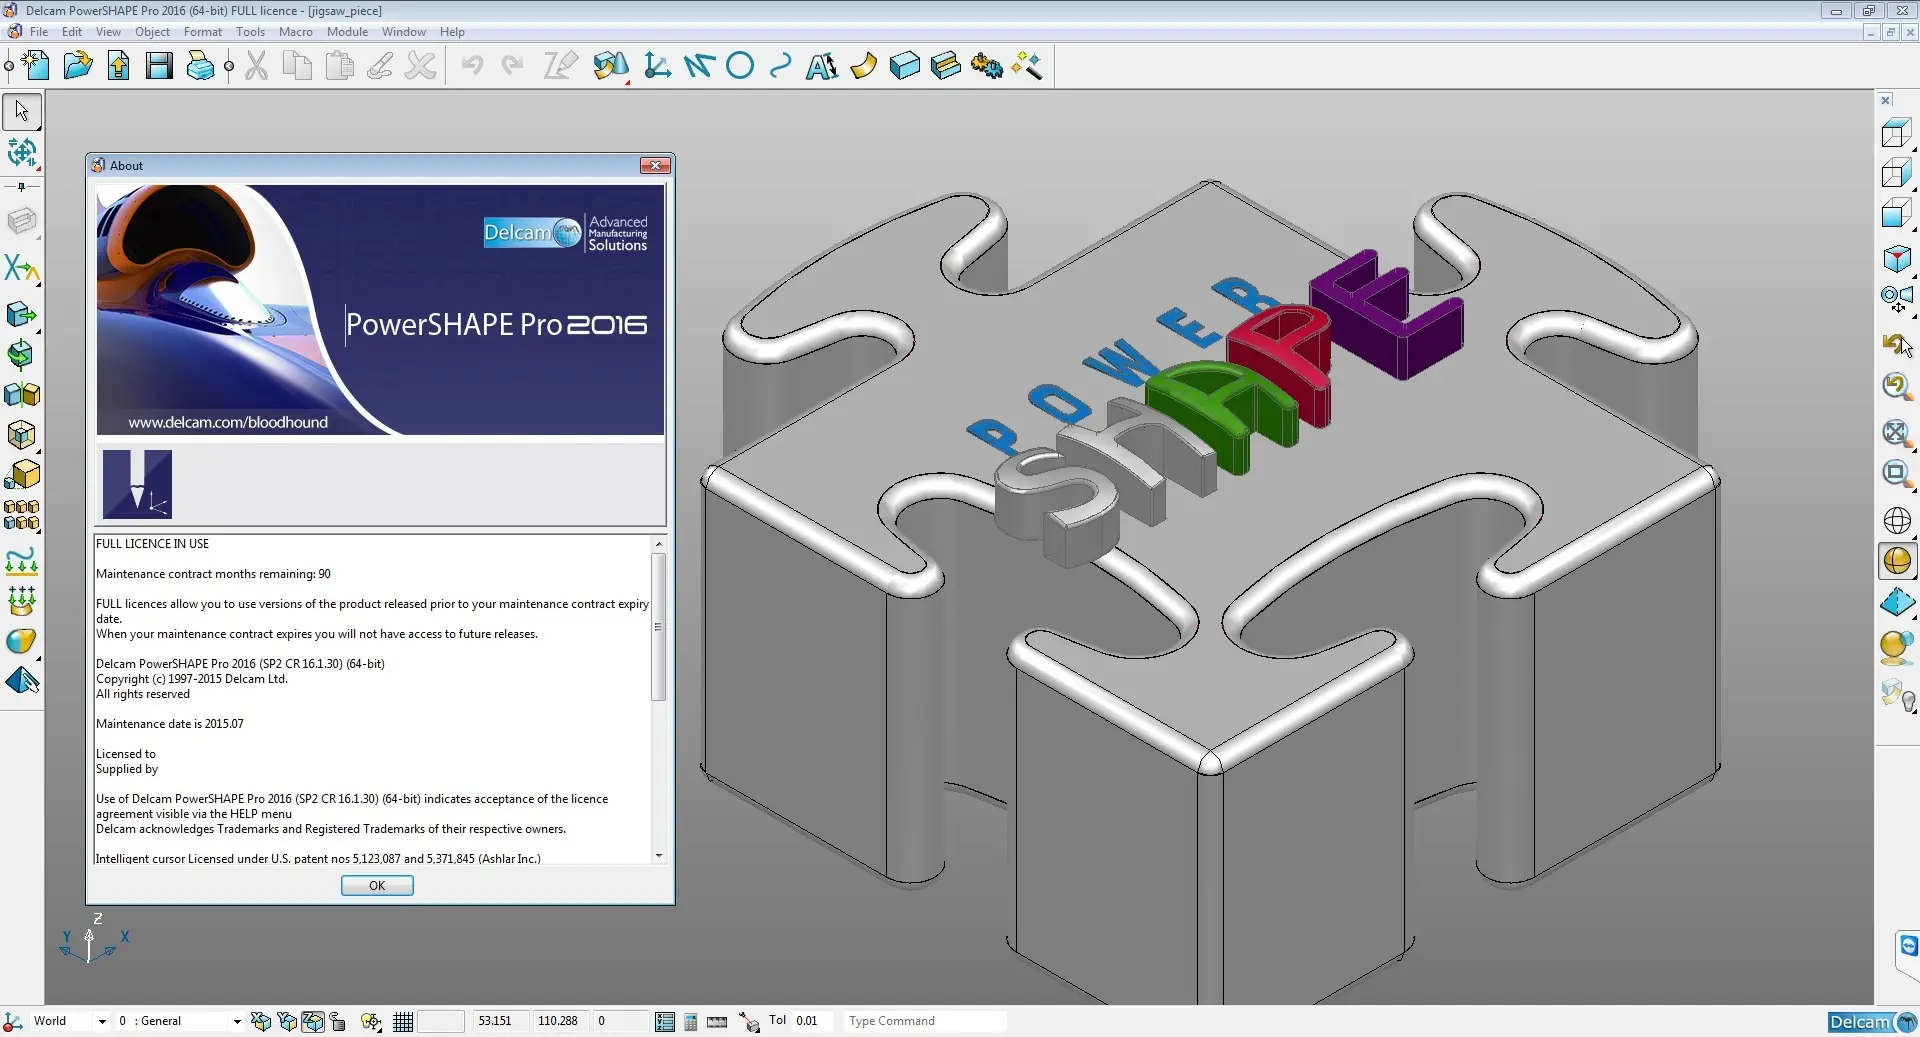Select the Line drawing tool icon
The image size is (1920, 1037).
[699, 66]
